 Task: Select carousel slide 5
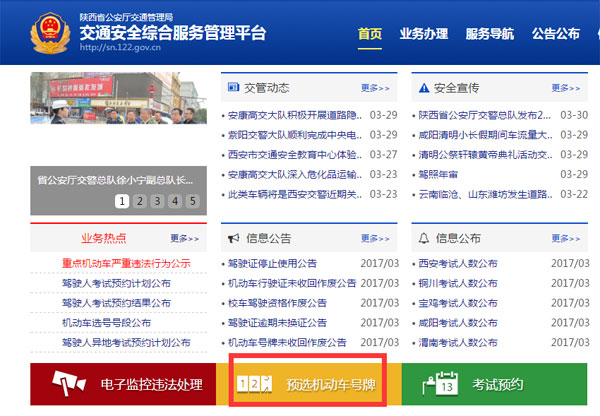[x=192, y=201]
